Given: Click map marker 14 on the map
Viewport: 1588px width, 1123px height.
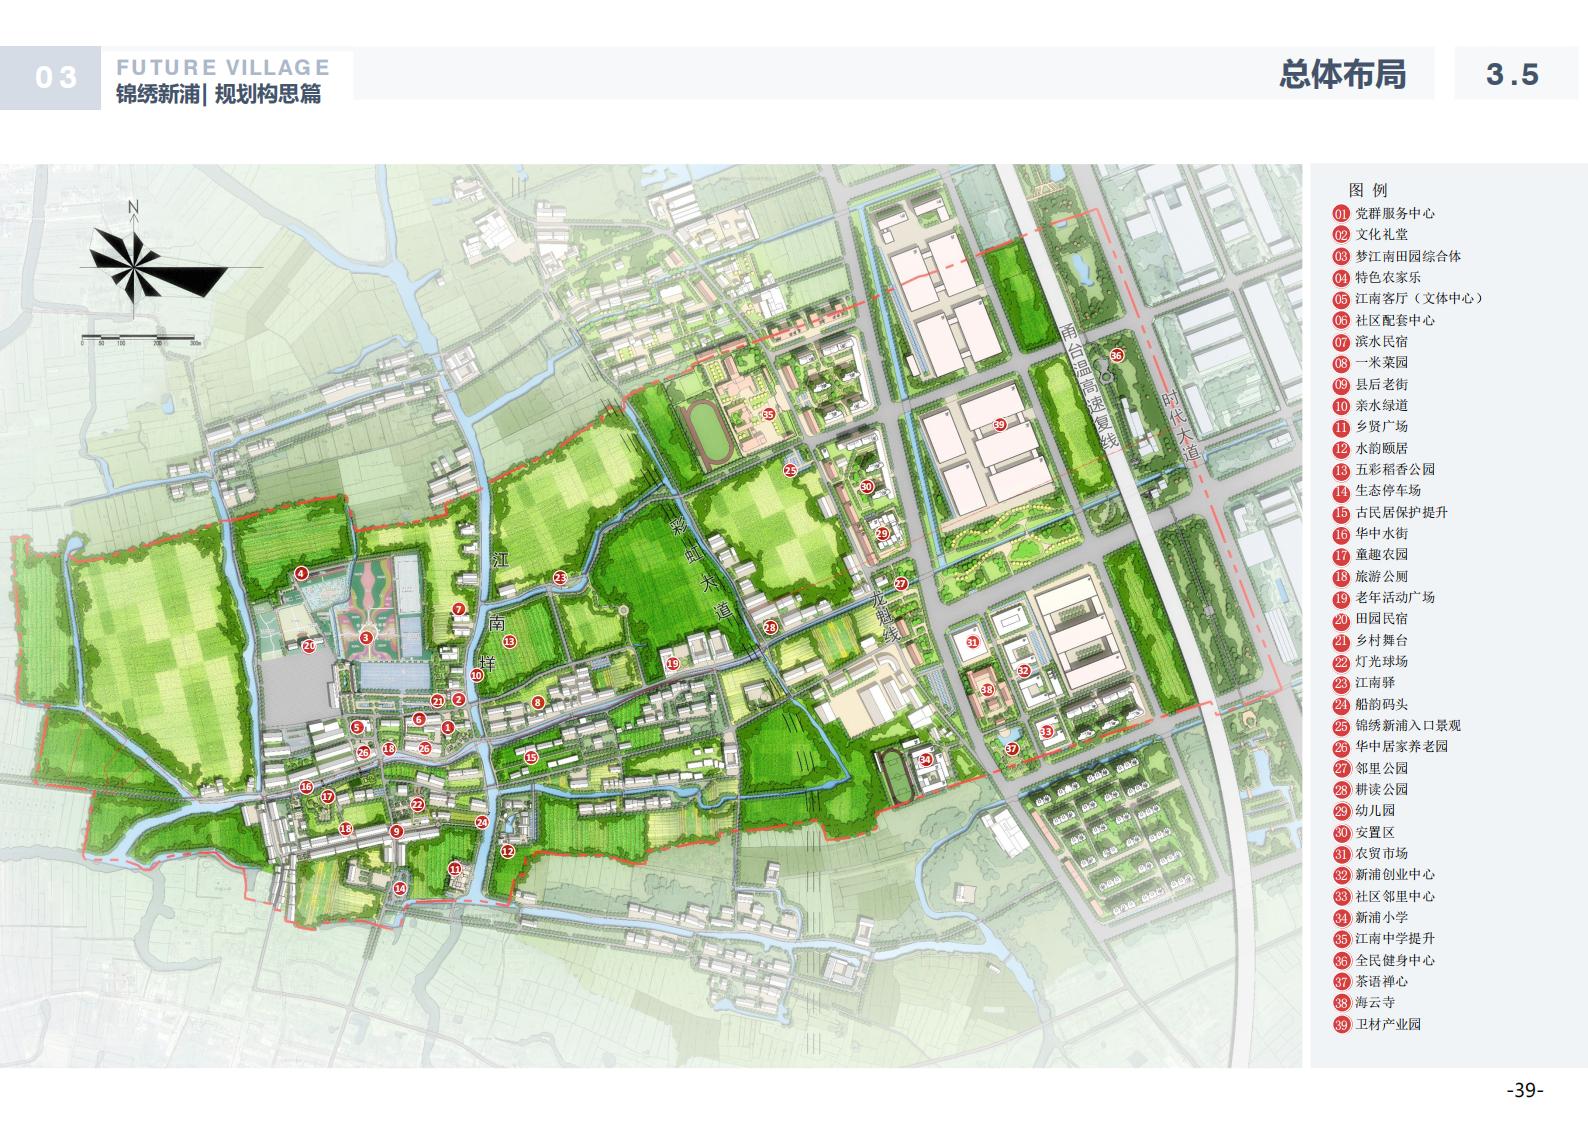Looking at the screenshot, I should 400,887.
